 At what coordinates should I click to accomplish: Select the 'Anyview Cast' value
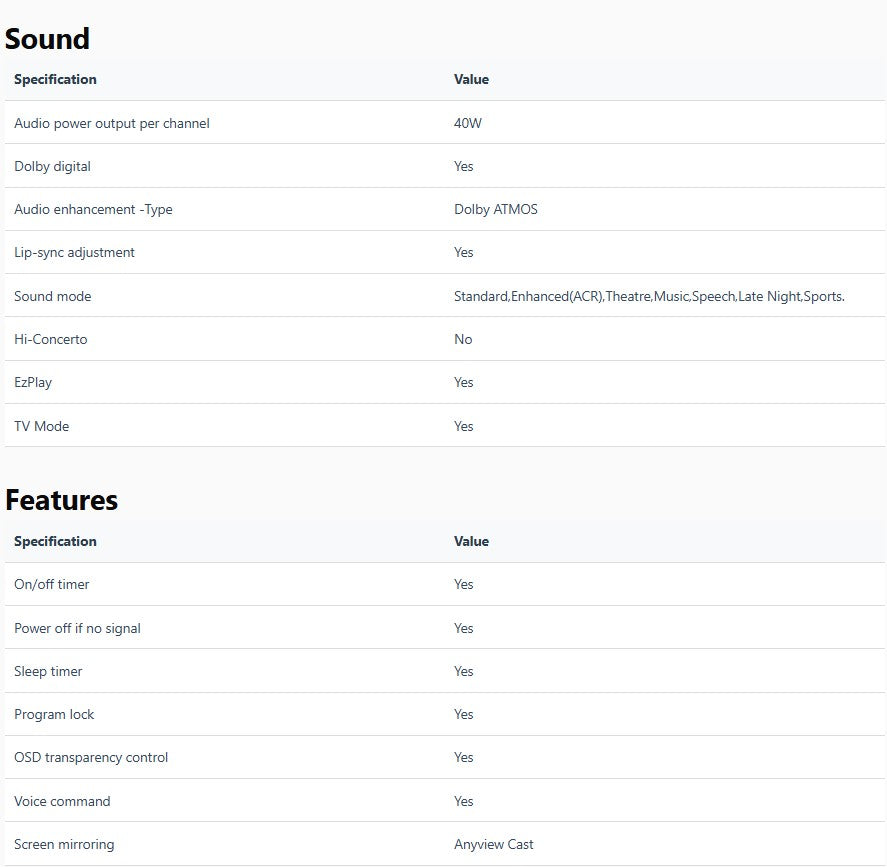click(494, 844)
